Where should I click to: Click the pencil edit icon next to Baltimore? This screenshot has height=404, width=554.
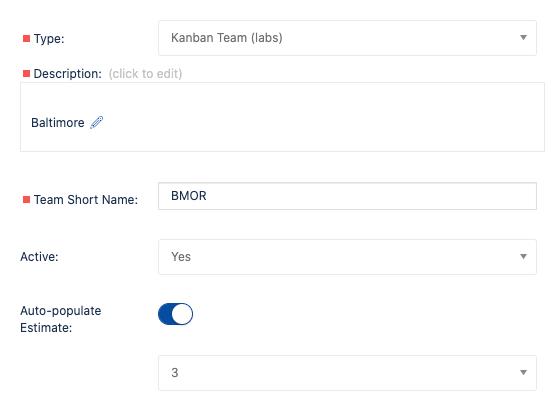click(96, 122)
